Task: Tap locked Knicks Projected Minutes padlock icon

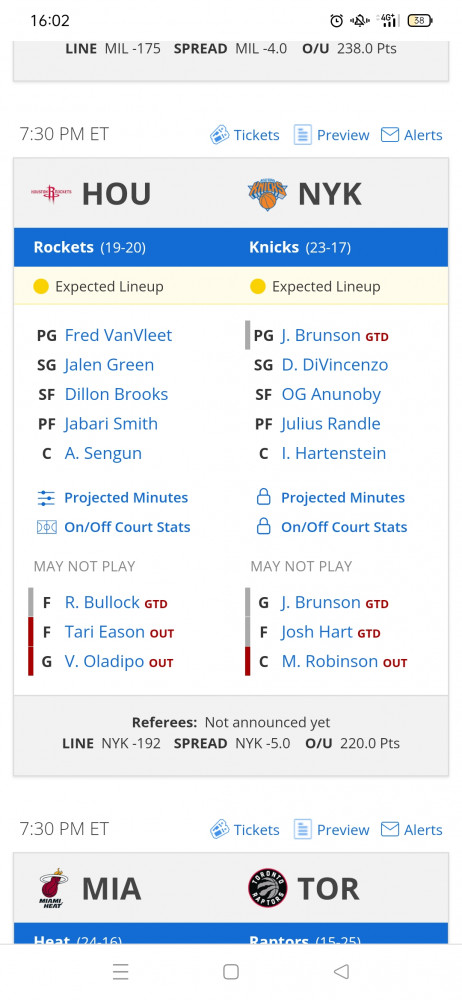Action: point(264,498)
